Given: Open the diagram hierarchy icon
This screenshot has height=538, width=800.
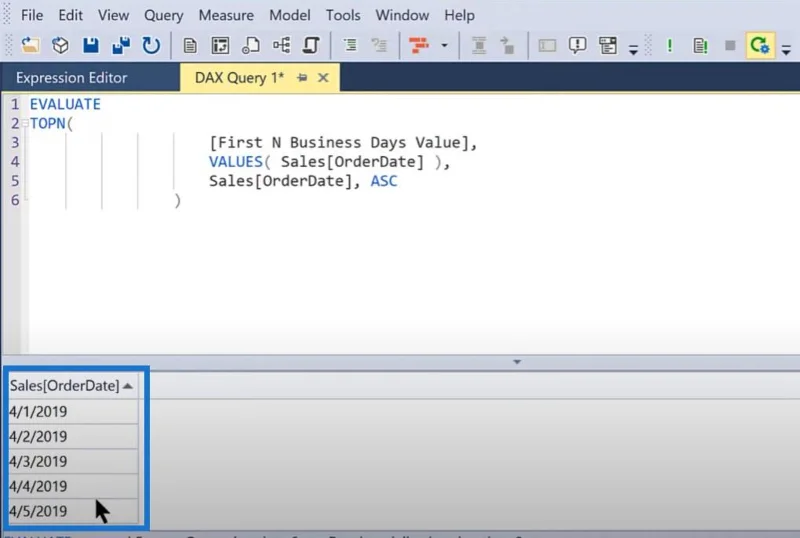Looking at the screenshot, I should point(281,46).
